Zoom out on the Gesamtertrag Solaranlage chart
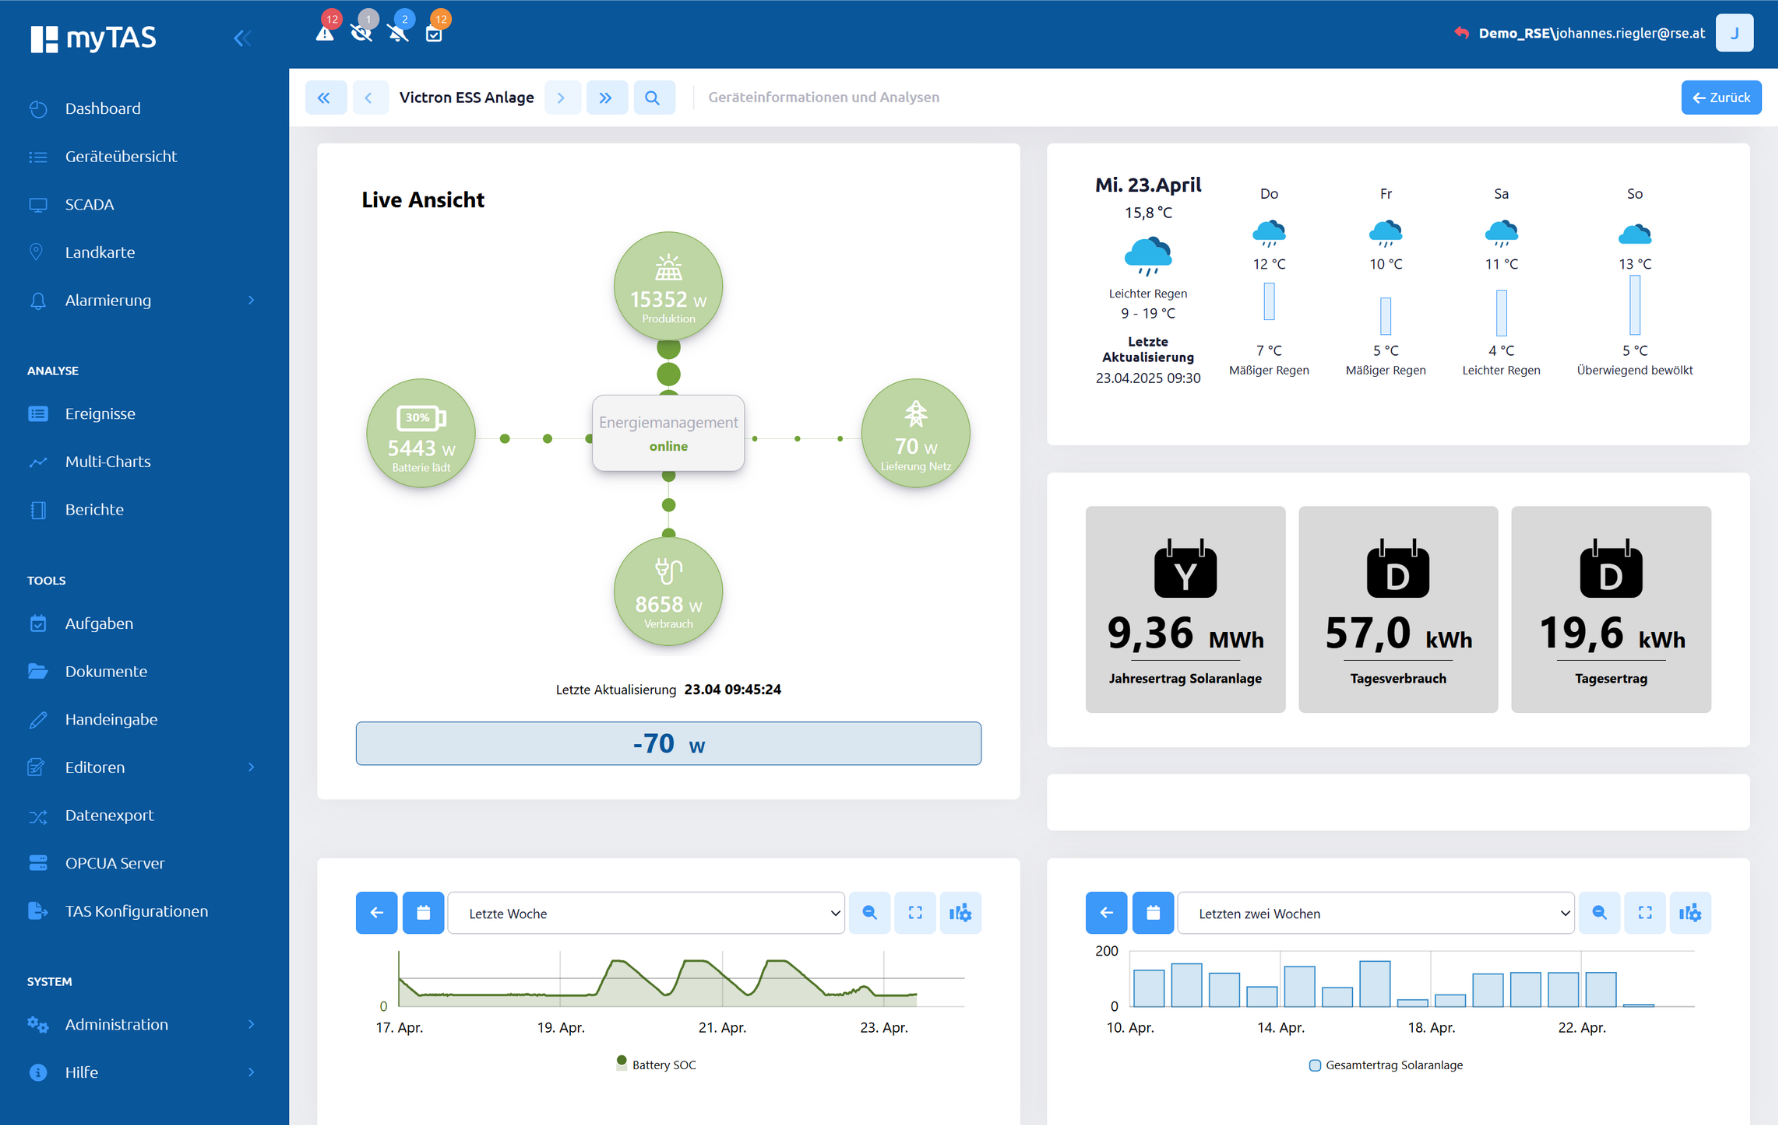This screenshot has width=1778, height=1125. coord(1599,913)
